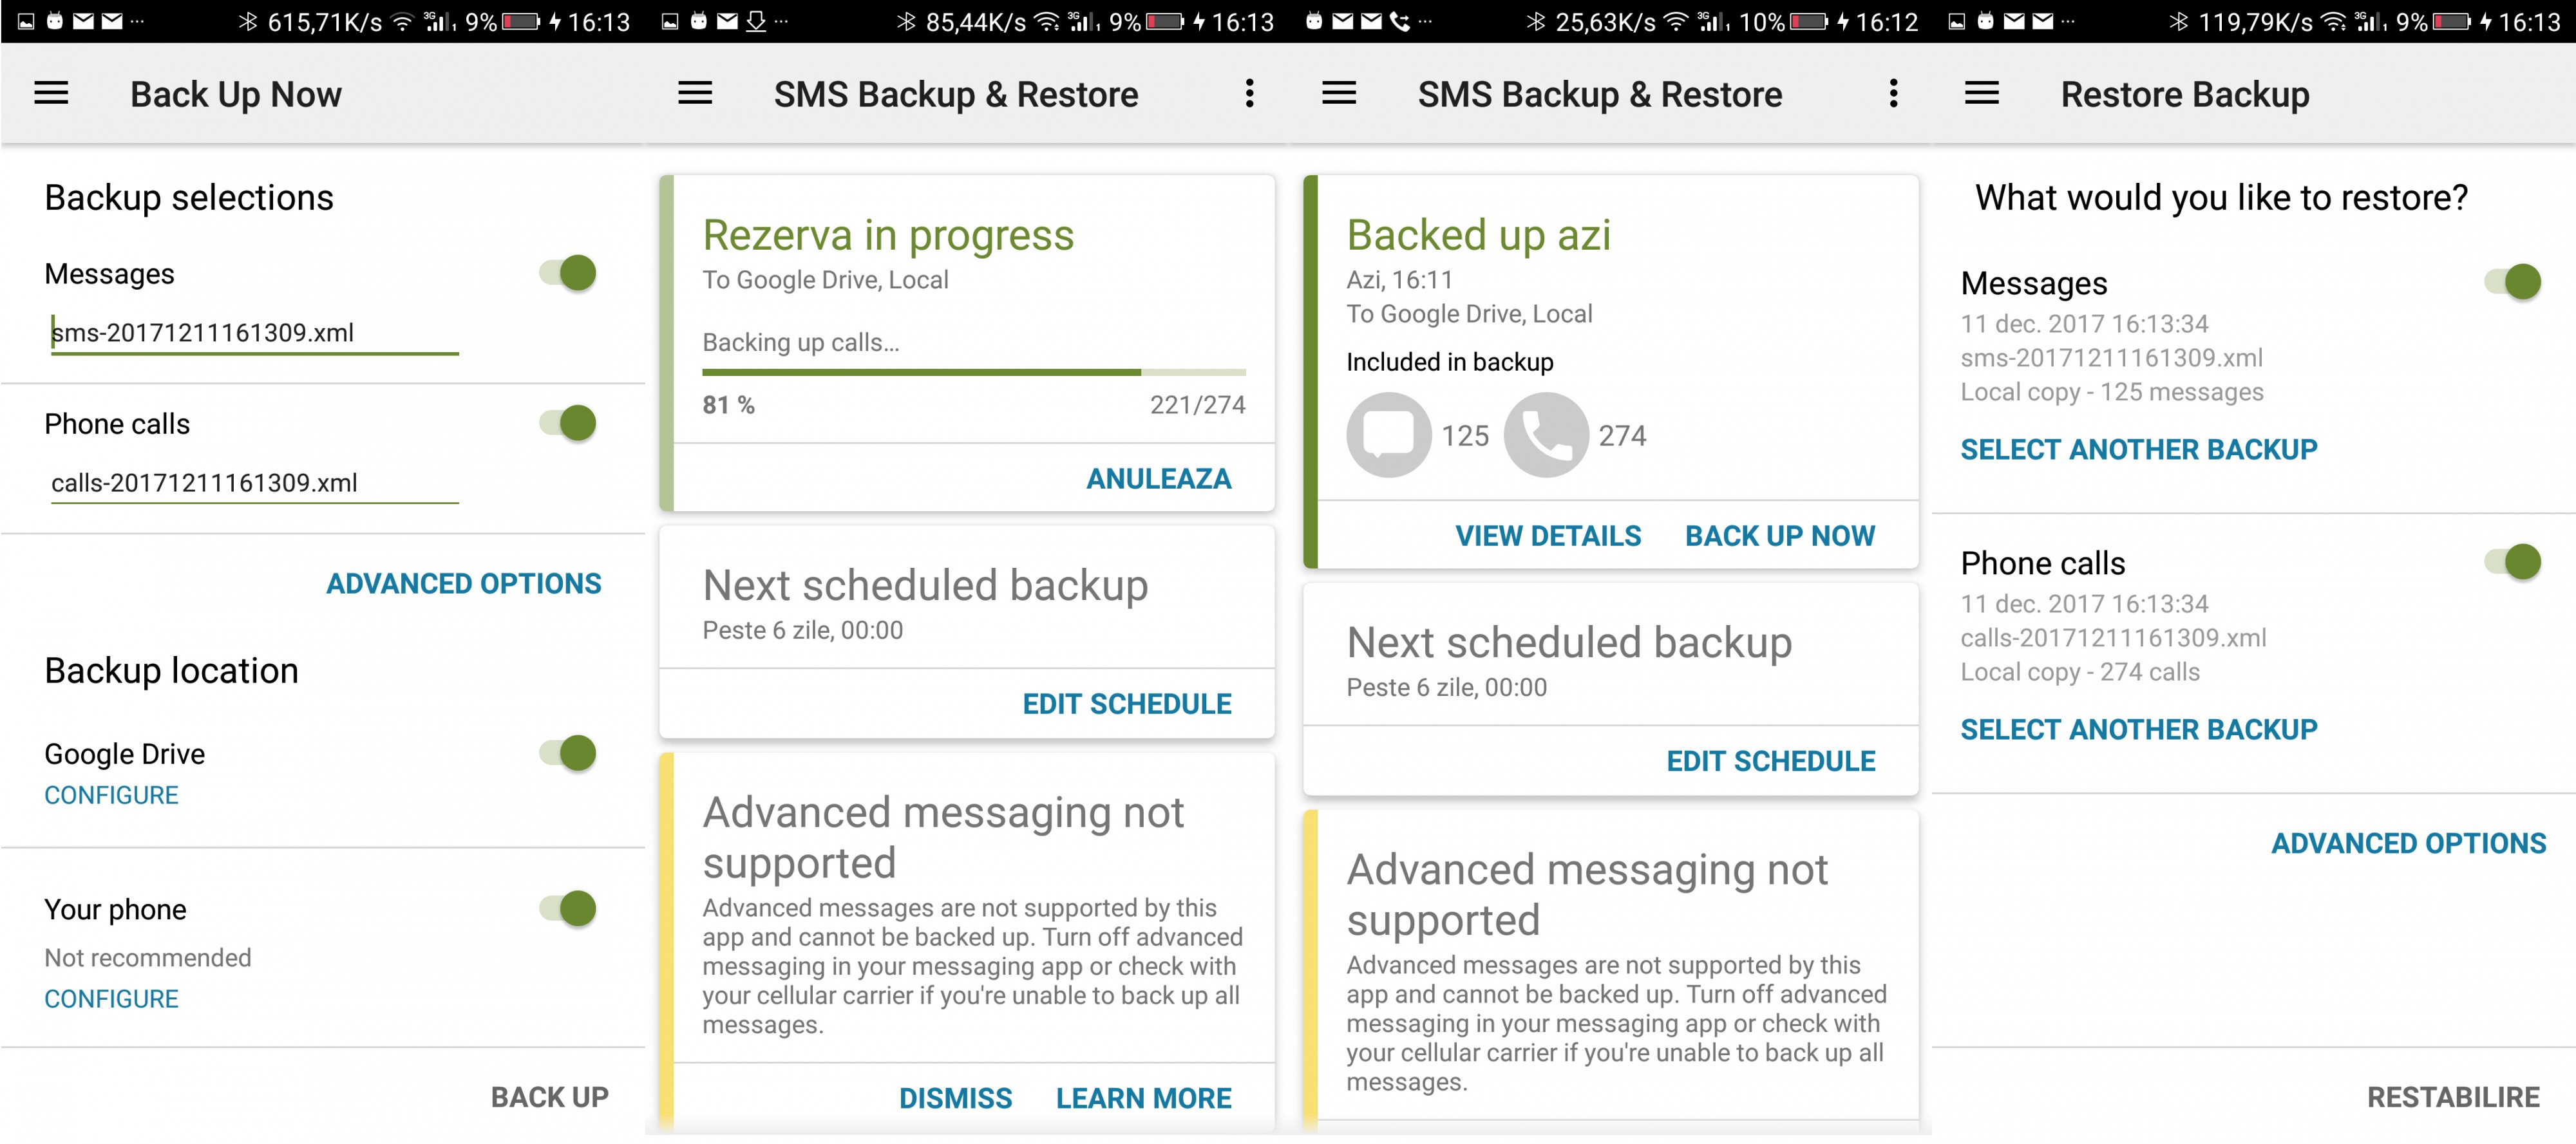This screenshot has height=1144, width=2576.
Task: Expand Advanced Options under Backup selections
Action: (464, 584)
